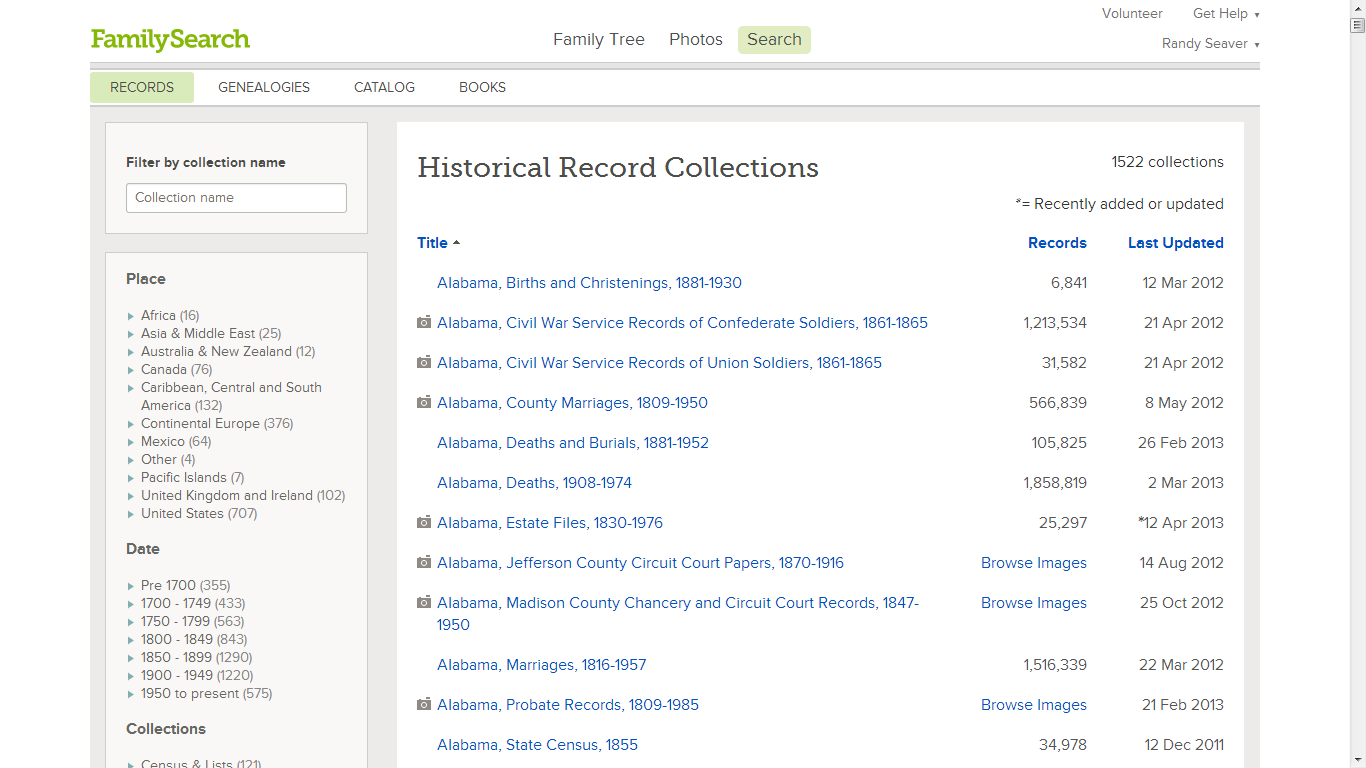Click the FamilySearch logo
This screenshot has height=768, width=1366.
click(170, 40)
